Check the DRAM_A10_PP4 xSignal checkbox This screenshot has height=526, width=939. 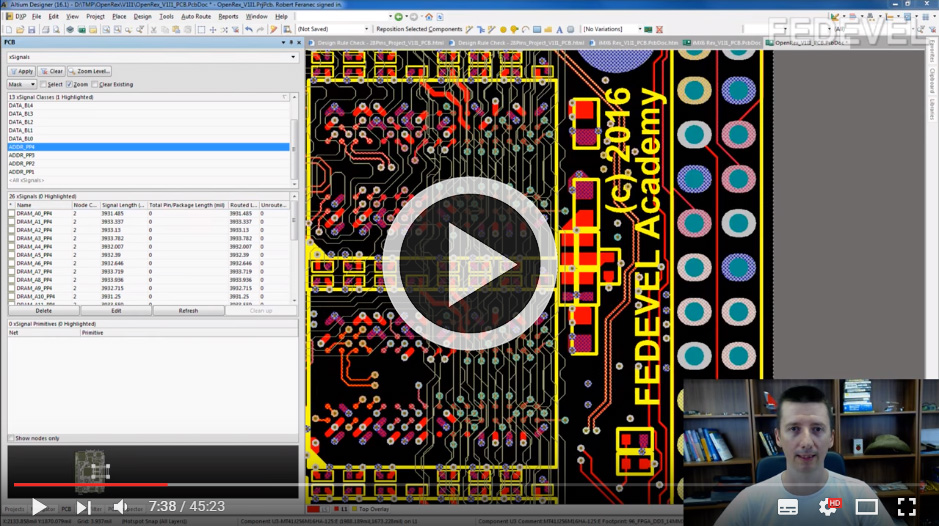11,297
